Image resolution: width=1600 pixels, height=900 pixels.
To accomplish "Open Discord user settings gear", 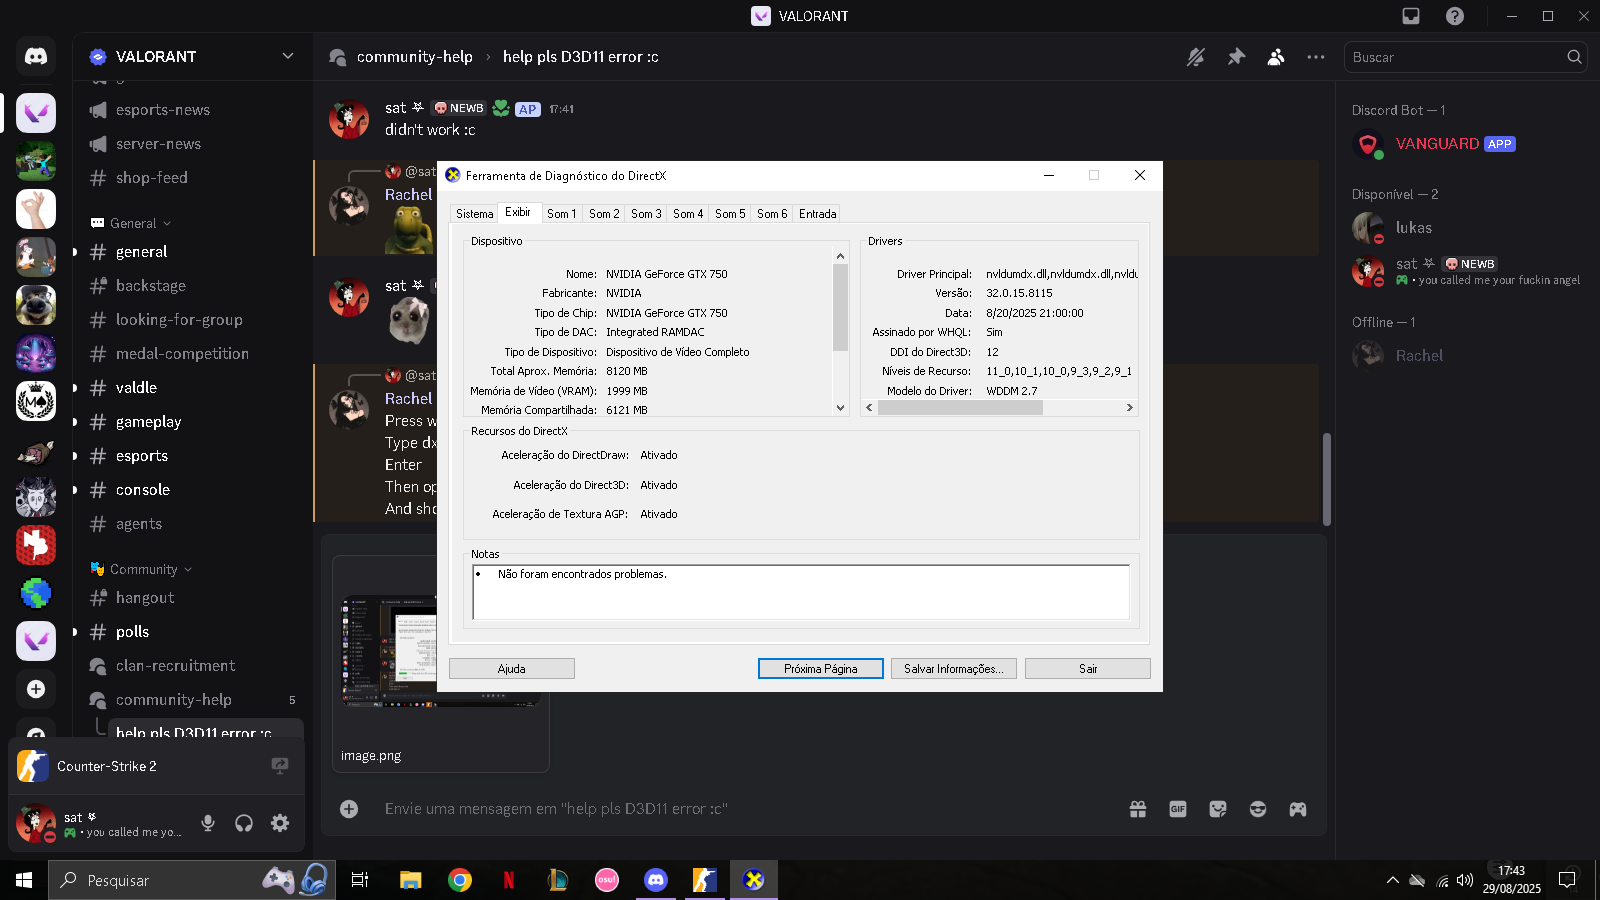I will [280, 823].
